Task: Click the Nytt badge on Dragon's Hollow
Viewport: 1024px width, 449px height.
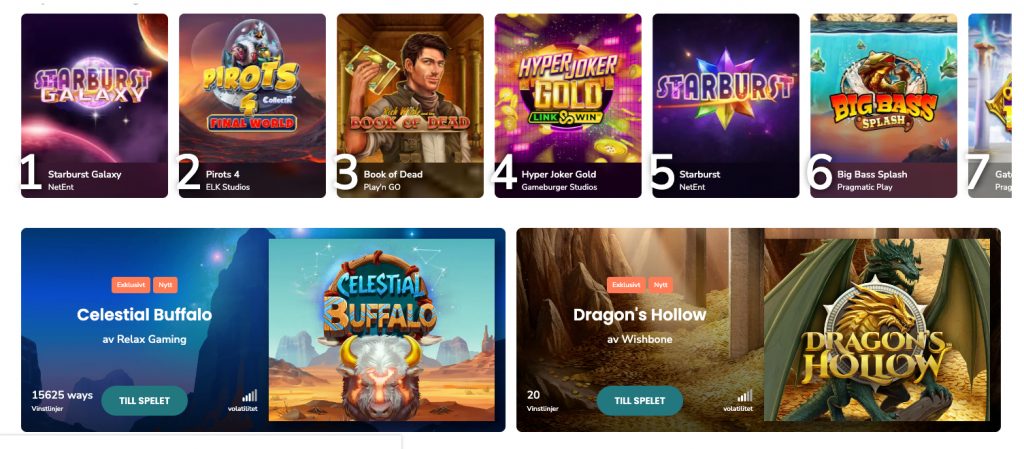Action: pos(661,285)
